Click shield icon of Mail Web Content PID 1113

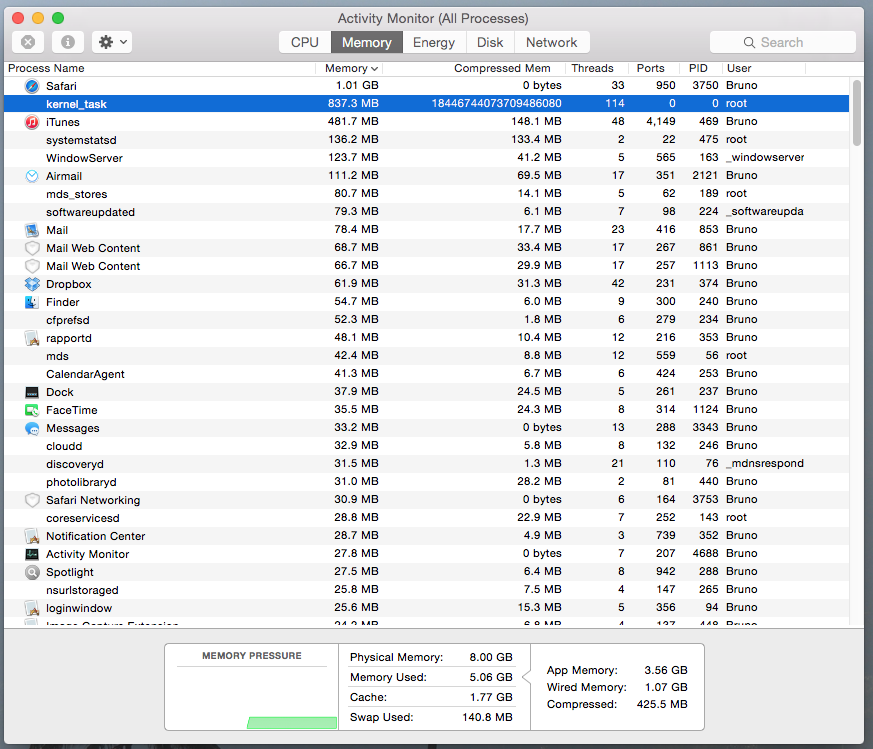coord(32,266)
